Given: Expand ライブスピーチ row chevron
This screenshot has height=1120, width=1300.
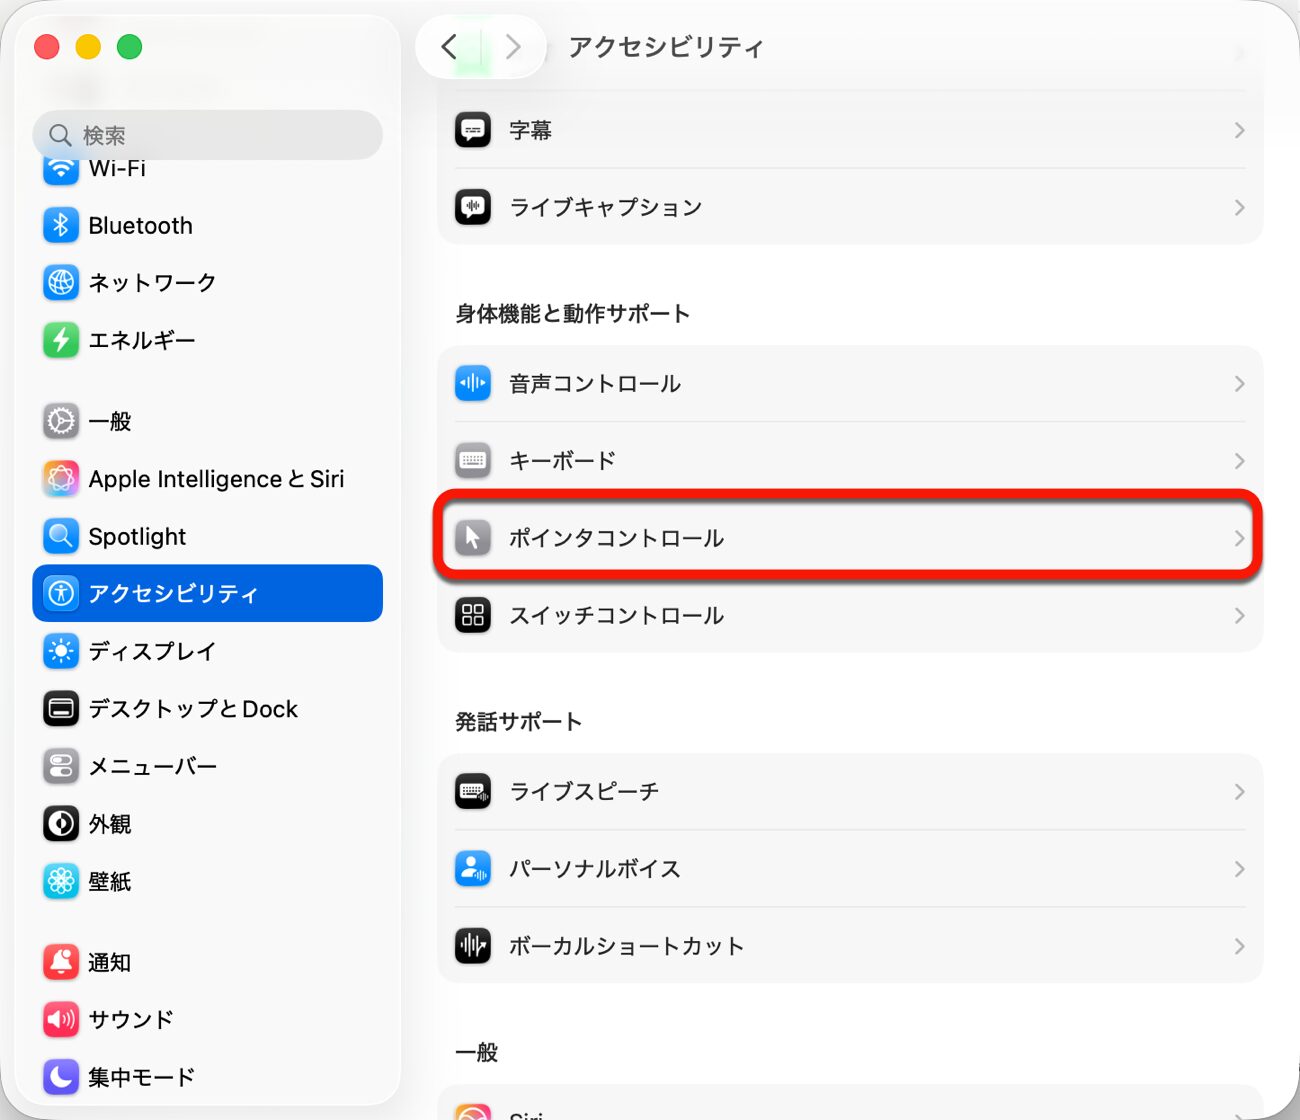Looking at the screenshot, I should click(x=1239, y=791).
